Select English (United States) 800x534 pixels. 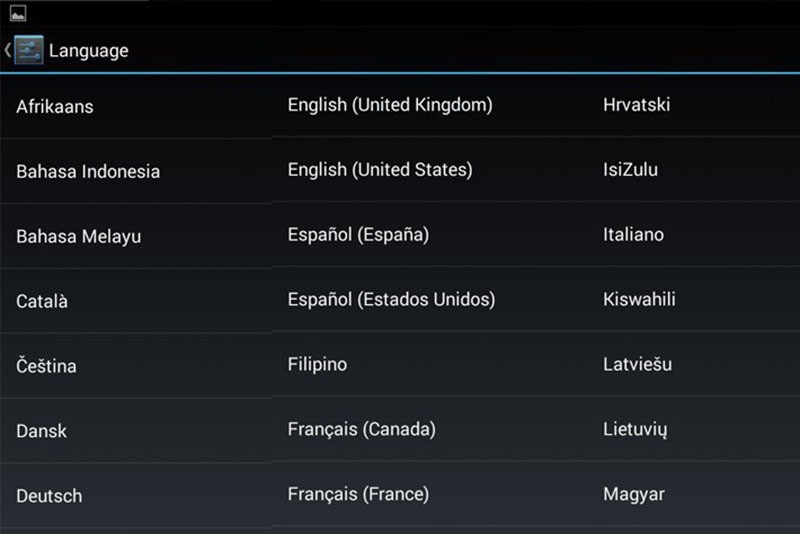click(x=380, y=170)
